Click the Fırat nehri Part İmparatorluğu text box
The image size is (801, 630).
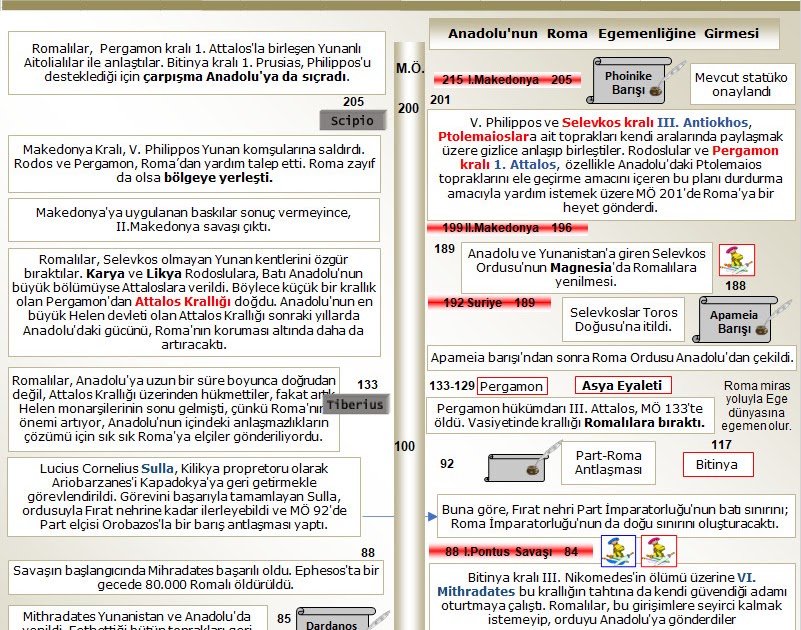[616, 516]
